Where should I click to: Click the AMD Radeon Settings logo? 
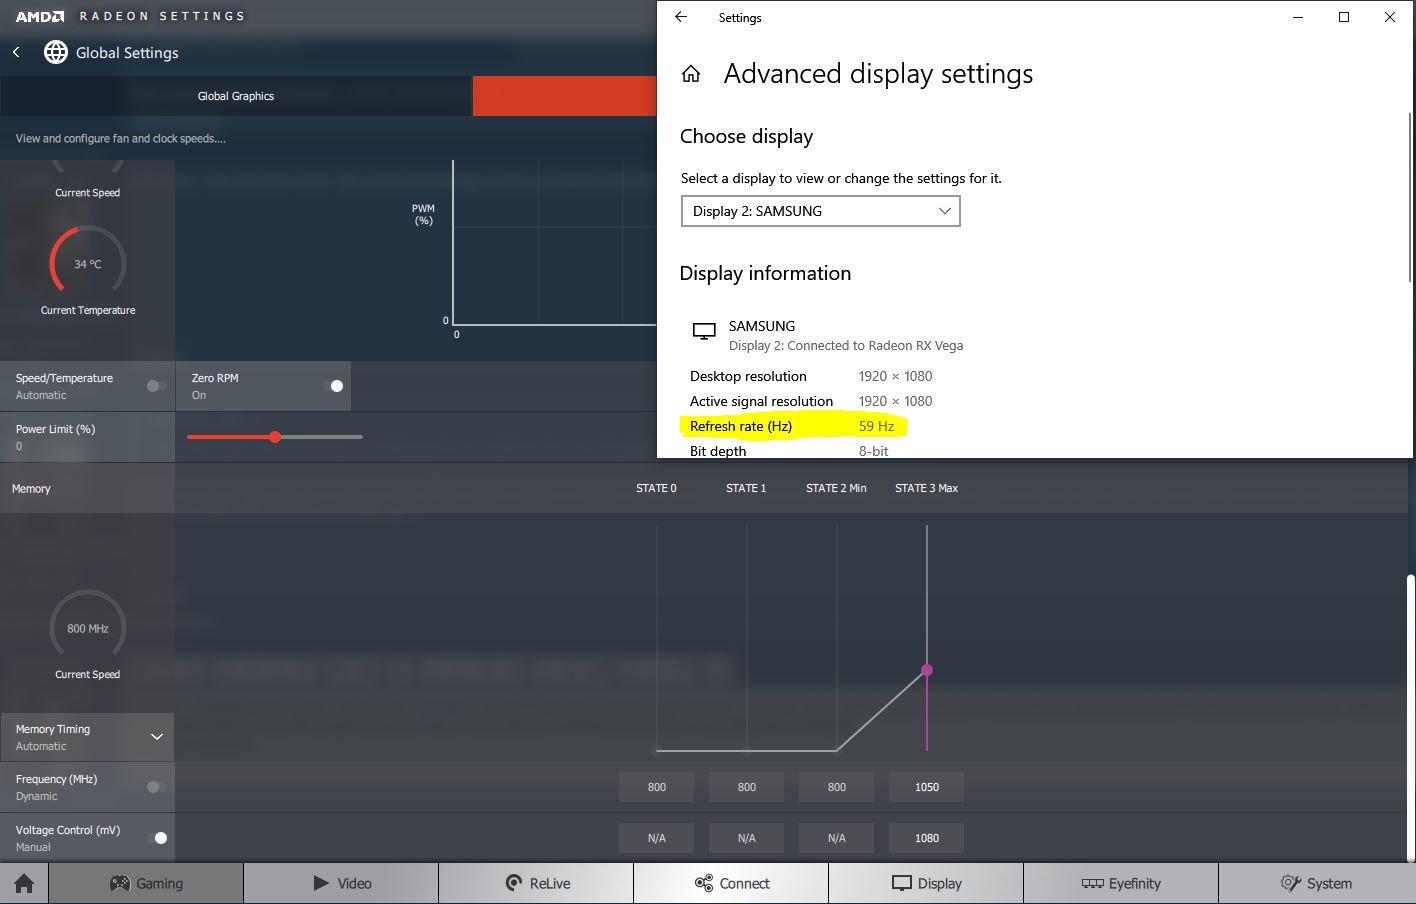[130, 16]
